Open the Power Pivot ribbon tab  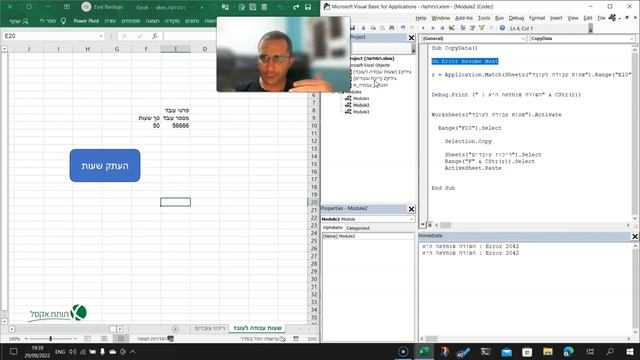point(86,21)
